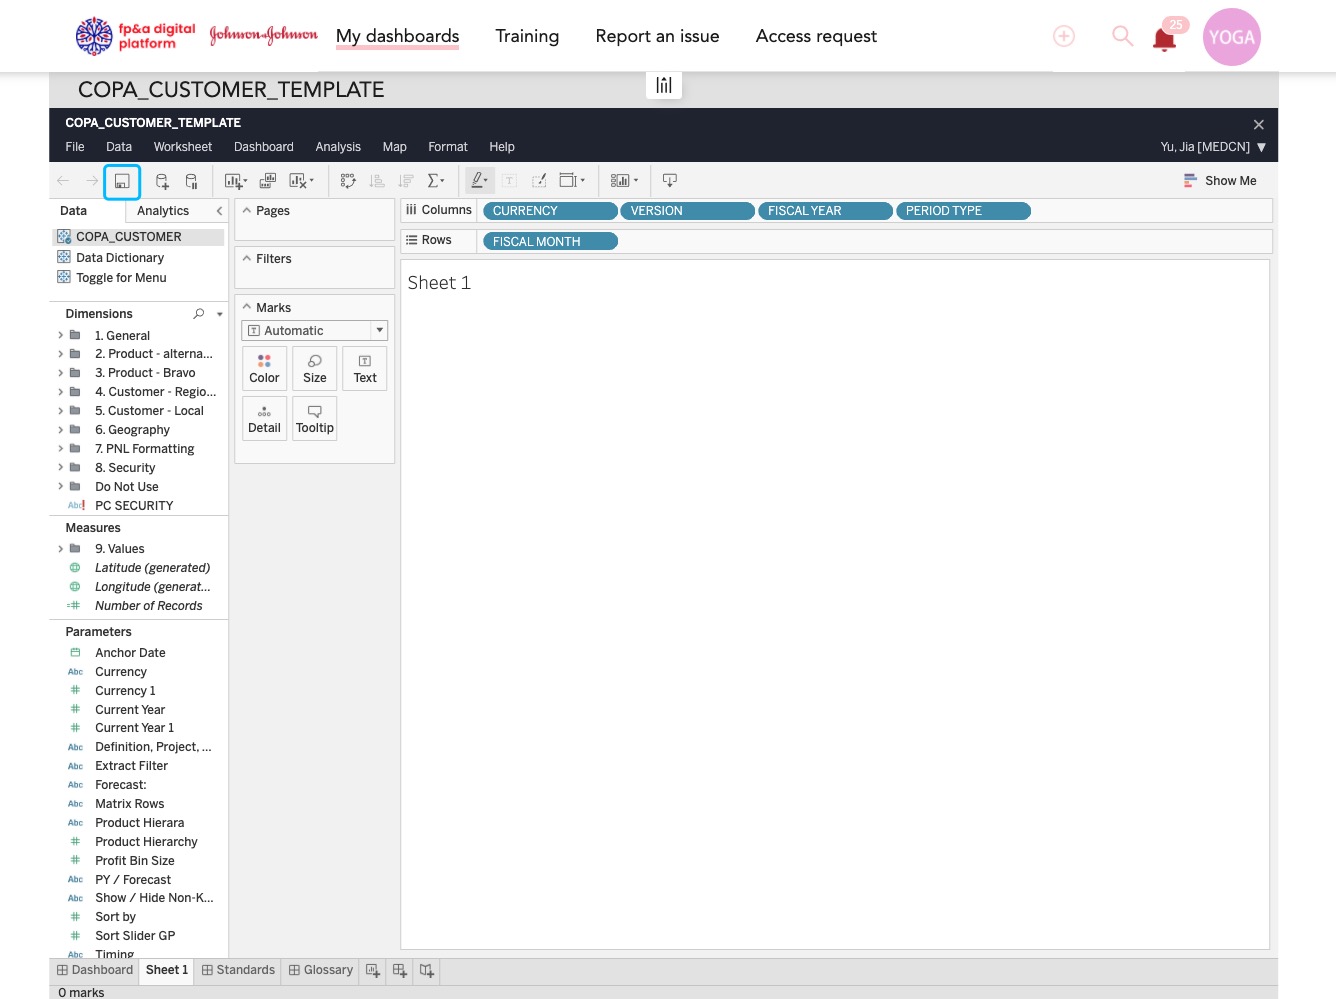Click the platform search magnifier icon
Screen dimensions: 1336x999
coord(1123,36)
